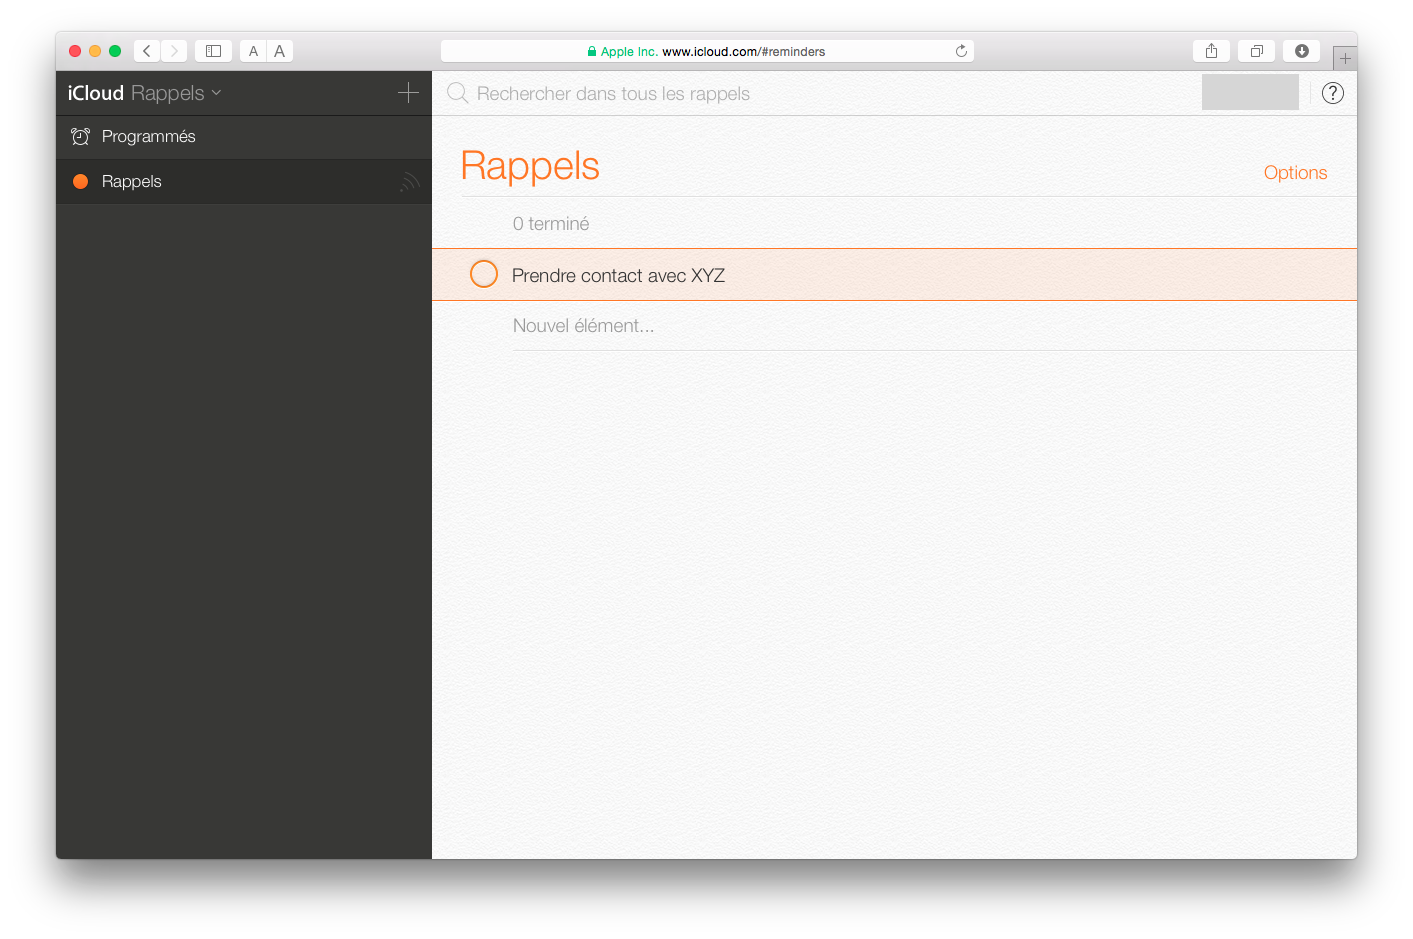
Task: Click the shared list broadcast icon
Action: point(409,182)
